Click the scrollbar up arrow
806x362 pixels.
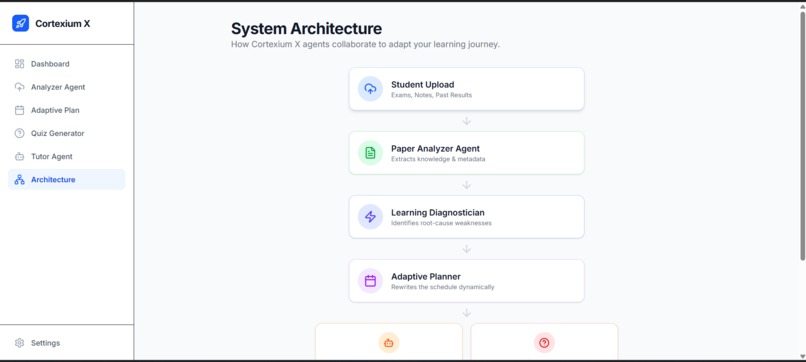click(802, 6)
